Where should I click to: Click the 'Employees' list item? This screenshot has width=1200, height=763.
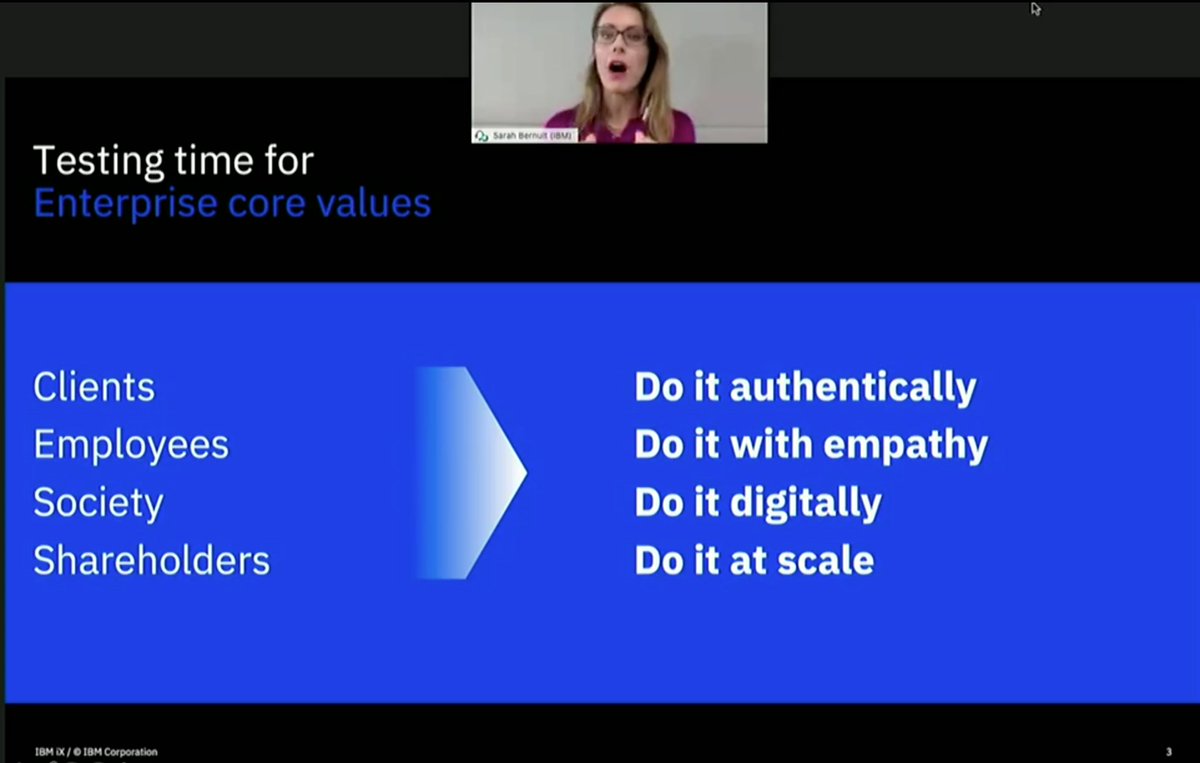[x=131, y=445]
